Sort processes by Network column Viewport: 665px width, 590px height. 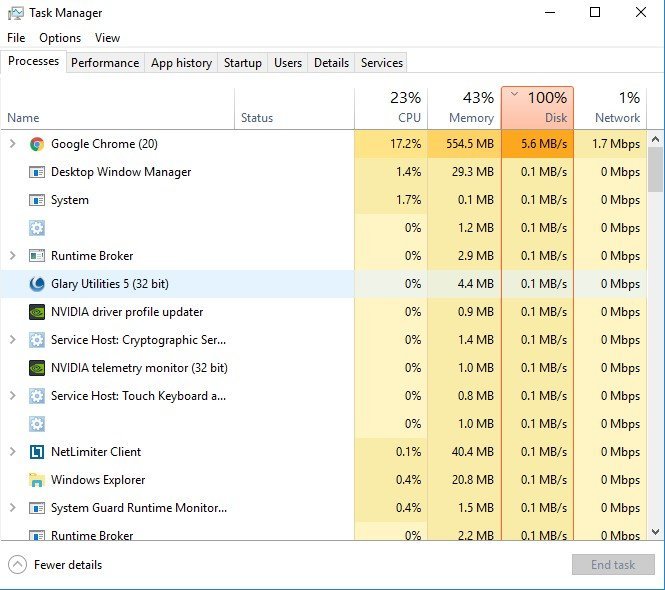[610, 108]
